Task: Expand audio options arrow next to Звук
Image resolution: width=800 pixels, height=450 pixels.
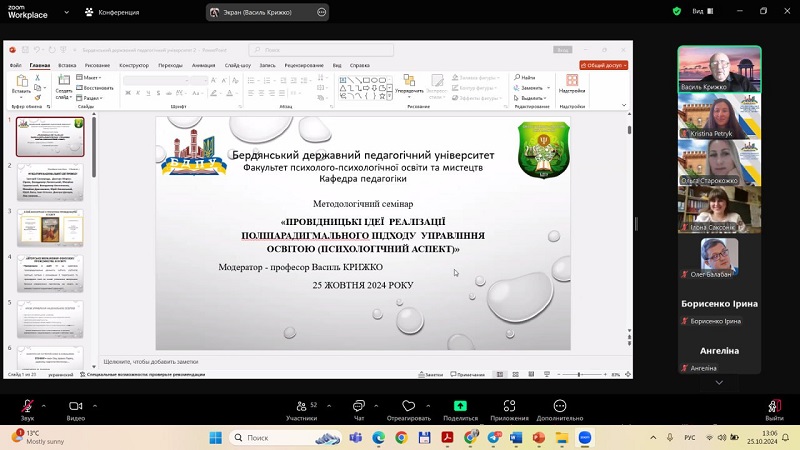Action: 43,406
